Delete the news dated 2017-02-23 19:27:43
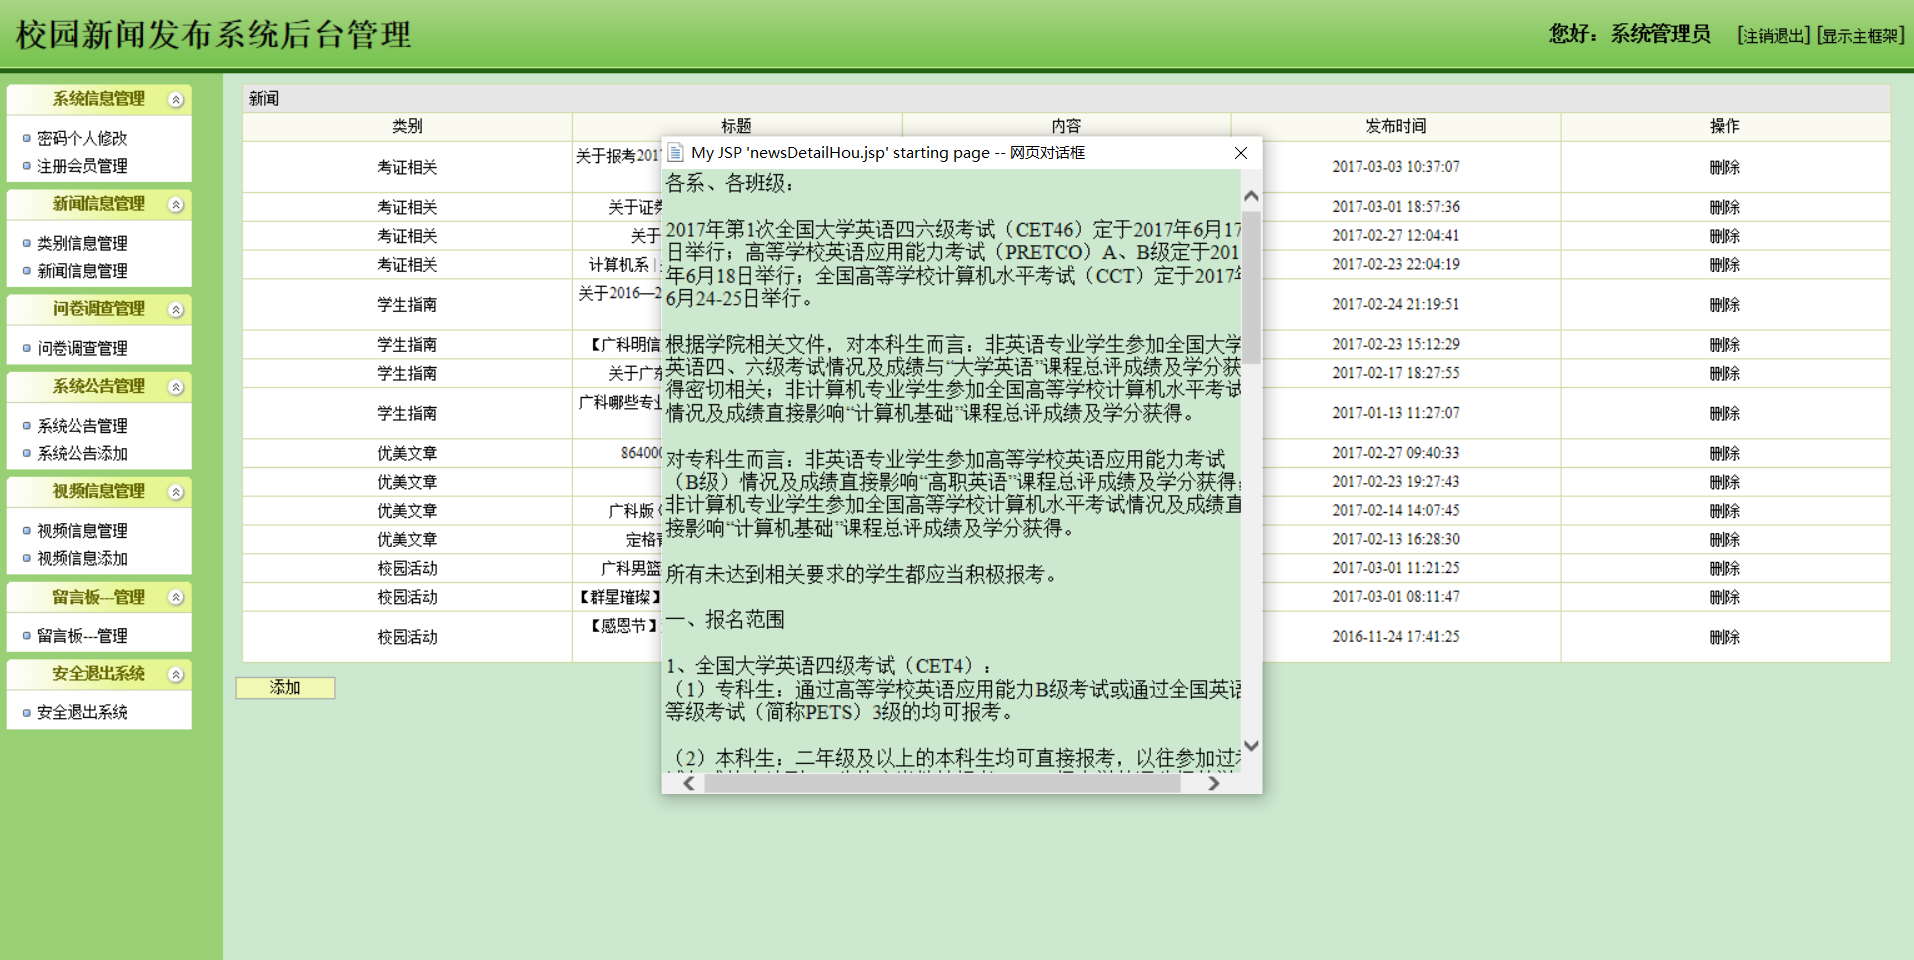1914x960 pixels. point(1724,482)
